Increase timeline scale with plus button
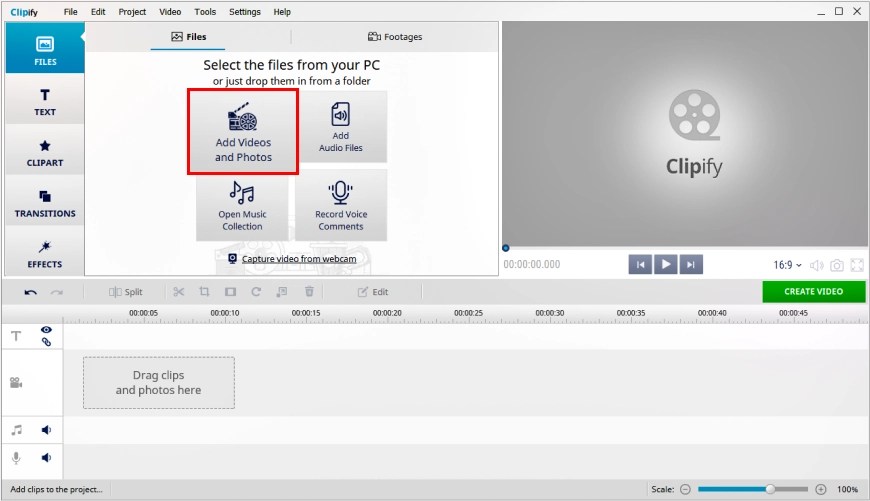870x501 pixels. click(821, 489)
